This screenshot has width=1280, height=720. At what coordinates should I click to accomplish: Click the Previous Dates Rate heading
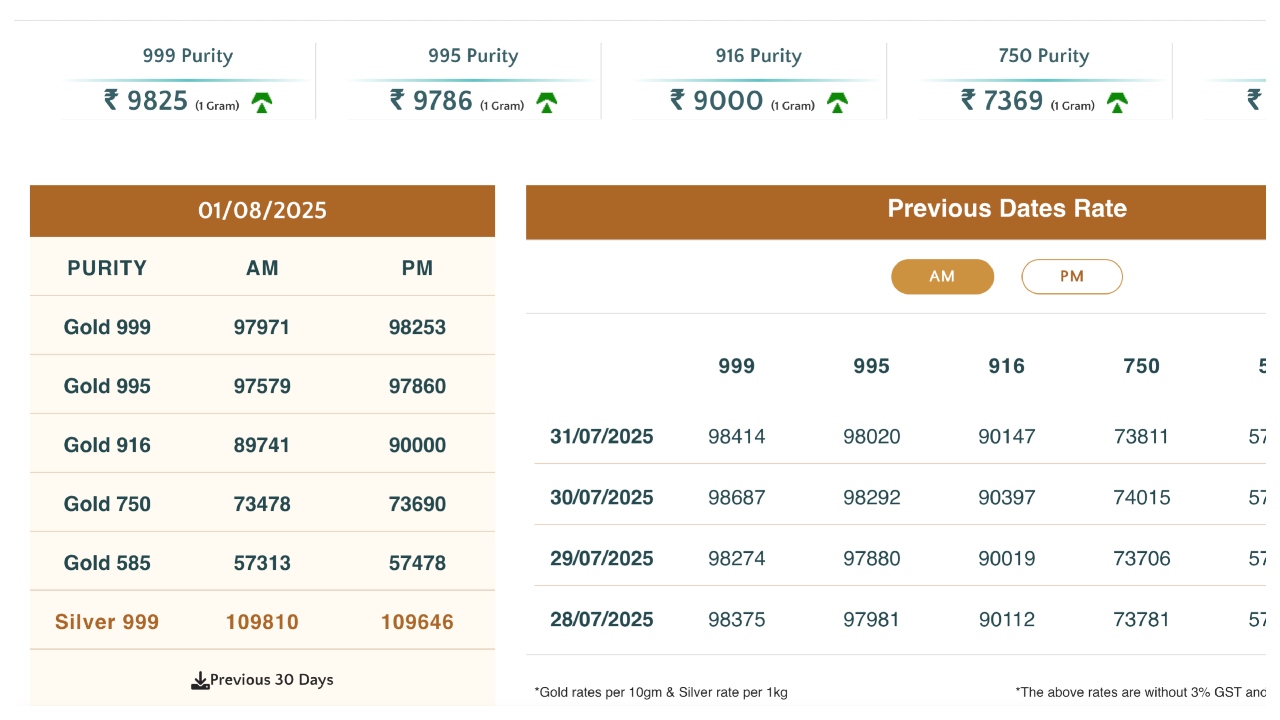[x=1006, y=209]
